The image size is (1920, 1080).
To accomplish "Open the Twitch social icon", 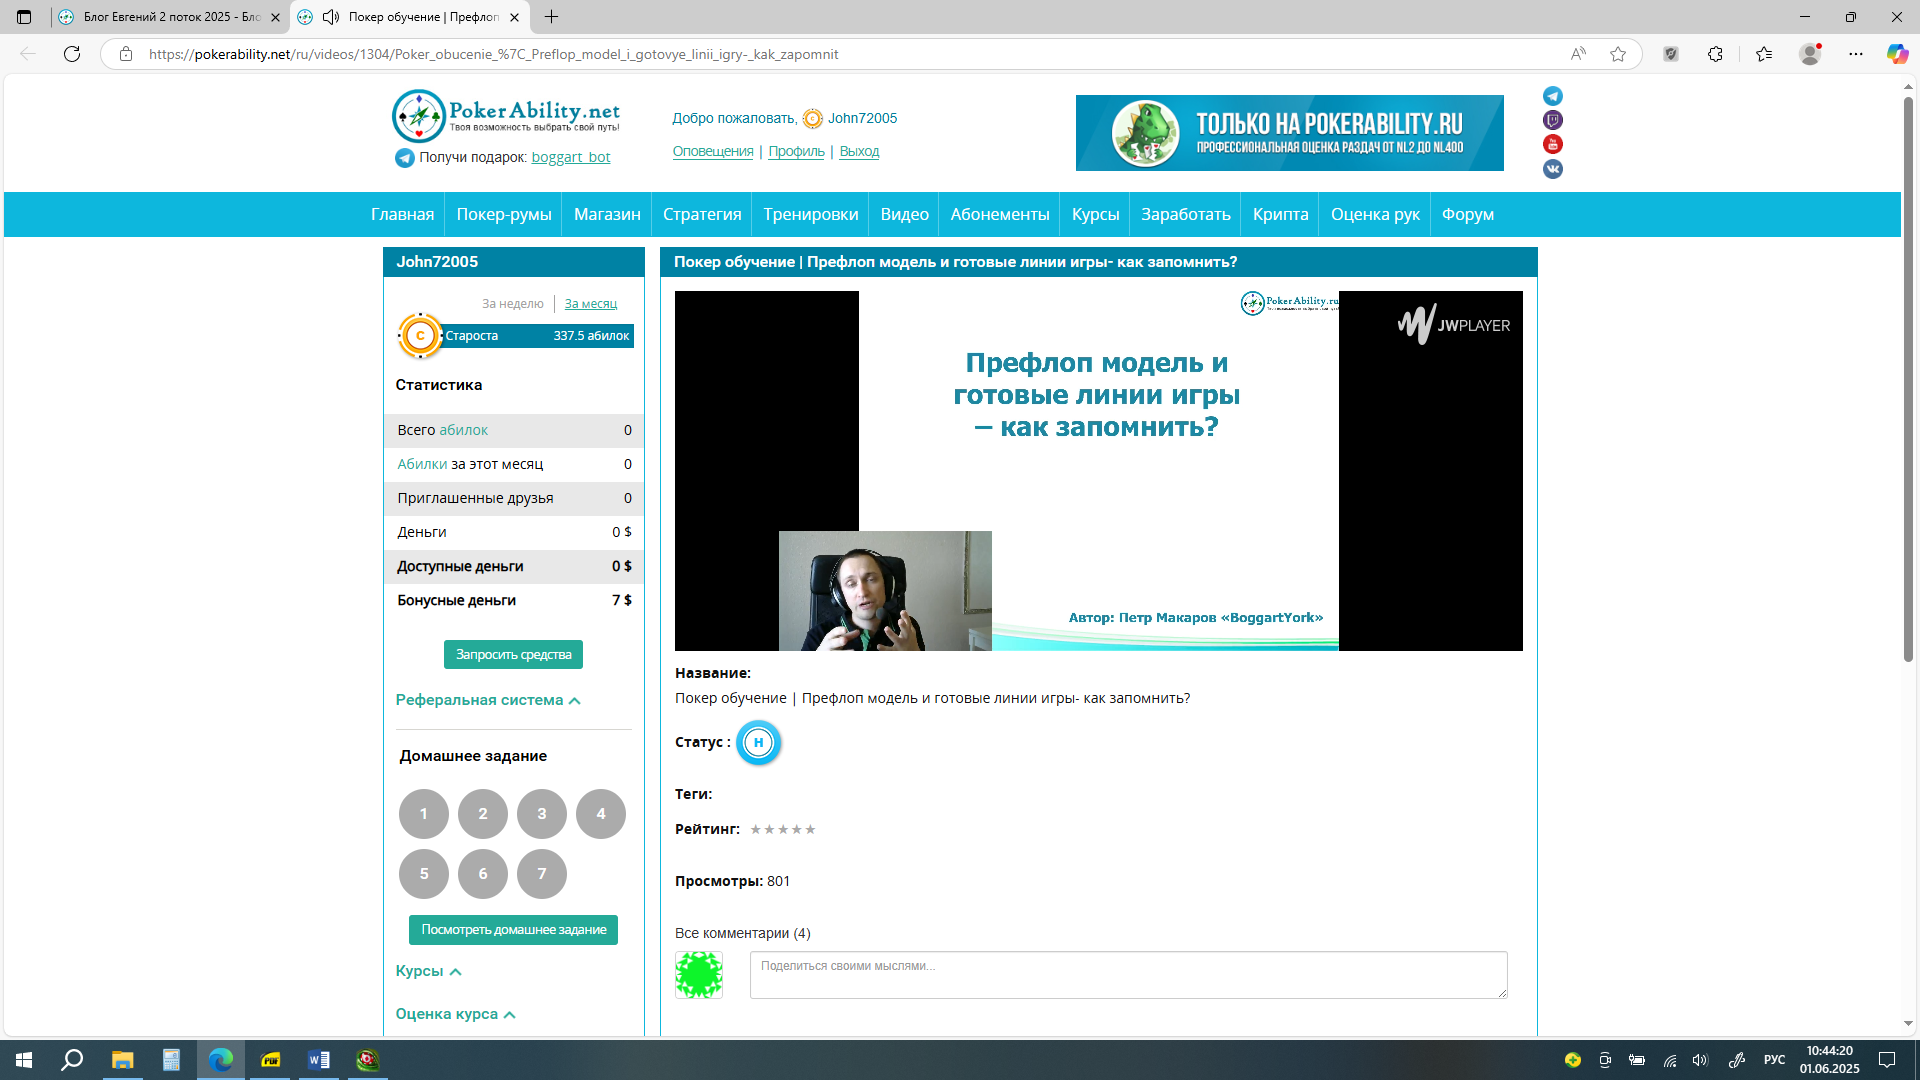I will tap(1553, 120).
